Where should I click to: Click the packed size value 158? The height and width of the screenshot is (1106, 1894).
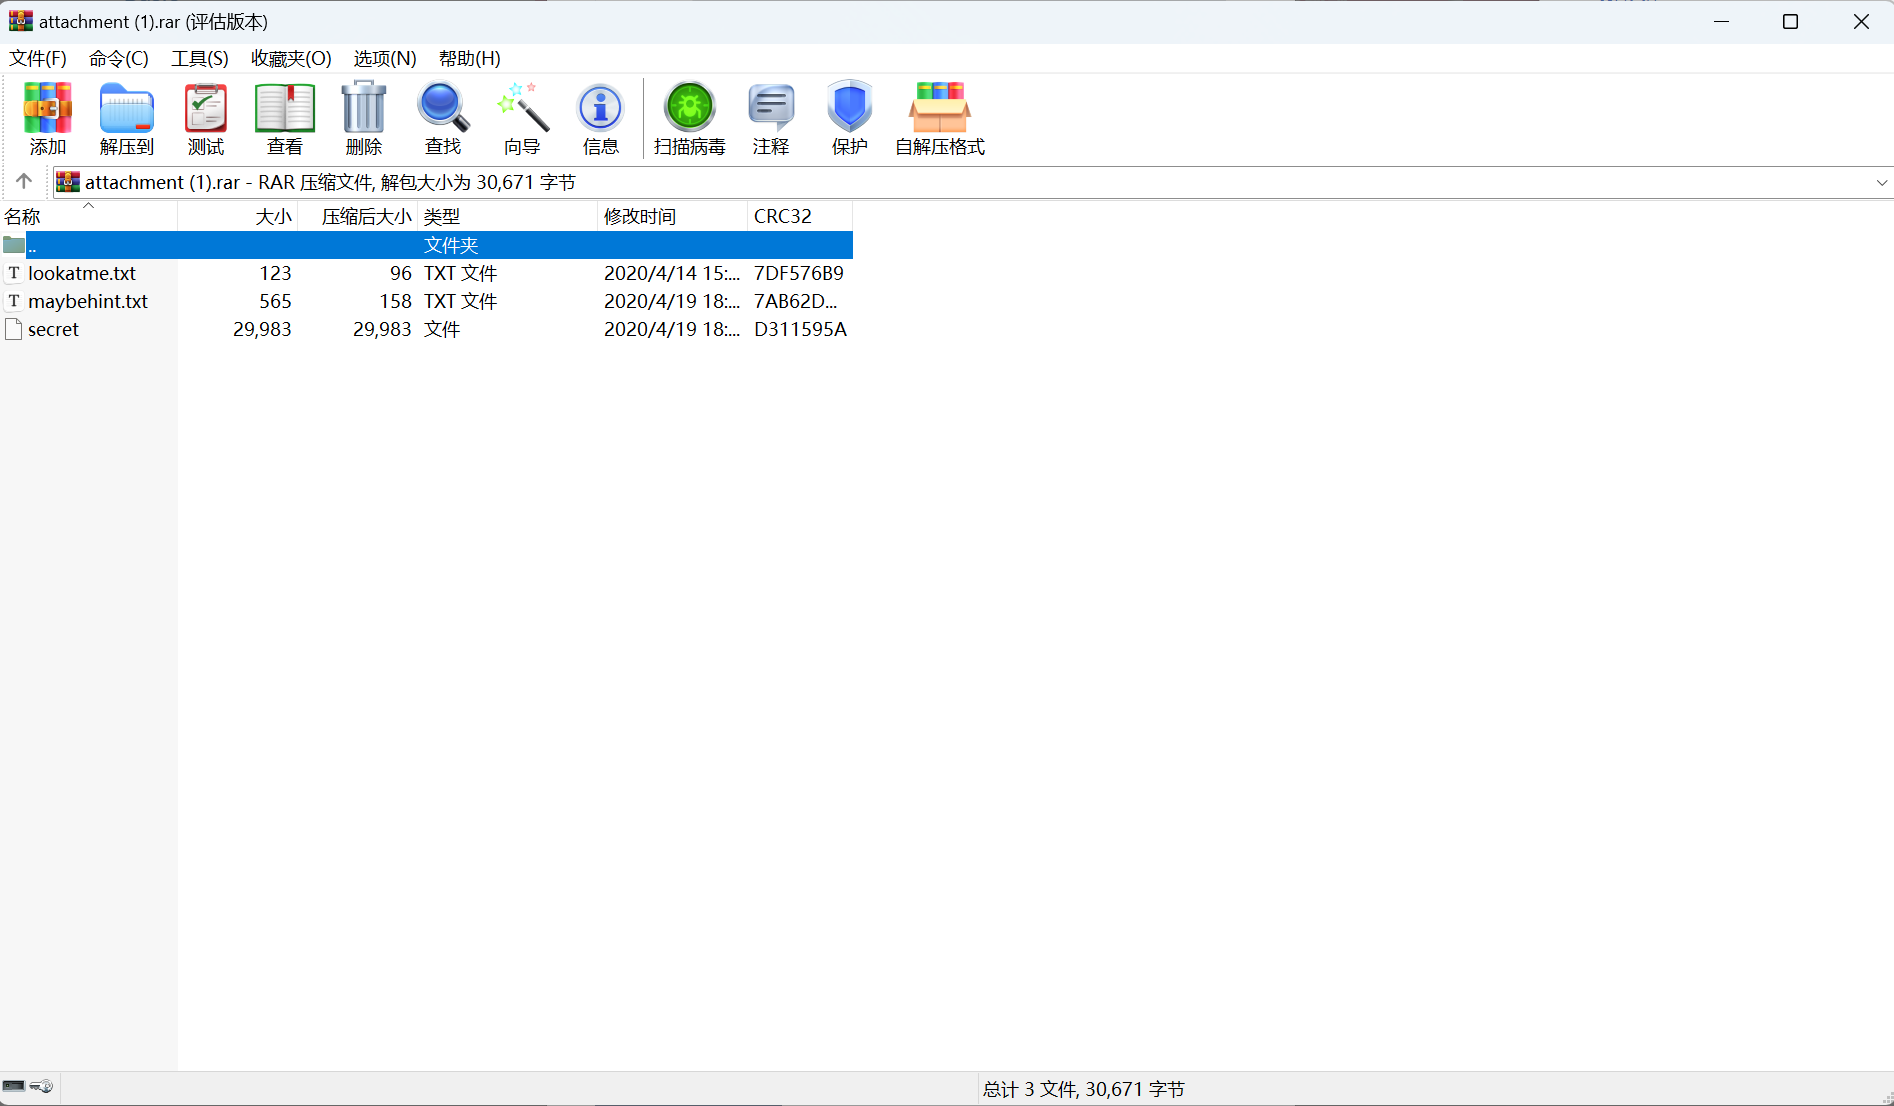[396, 301]
